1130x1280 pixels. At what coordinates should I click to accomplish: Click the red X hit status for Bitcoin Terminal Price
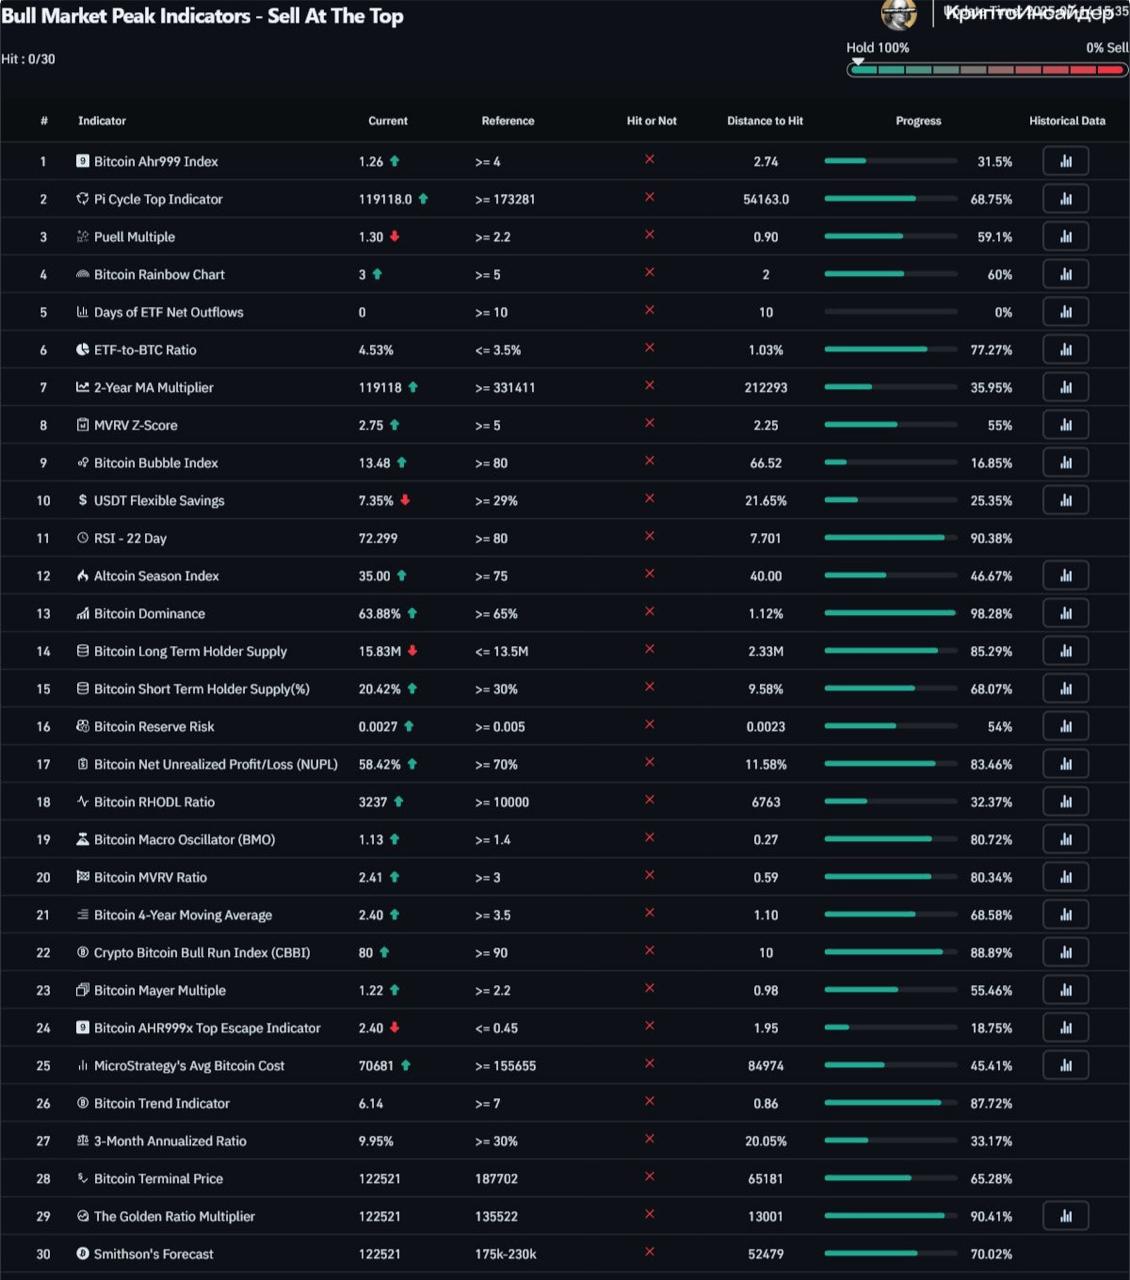pyautogui.click(x=650, y=1177)
